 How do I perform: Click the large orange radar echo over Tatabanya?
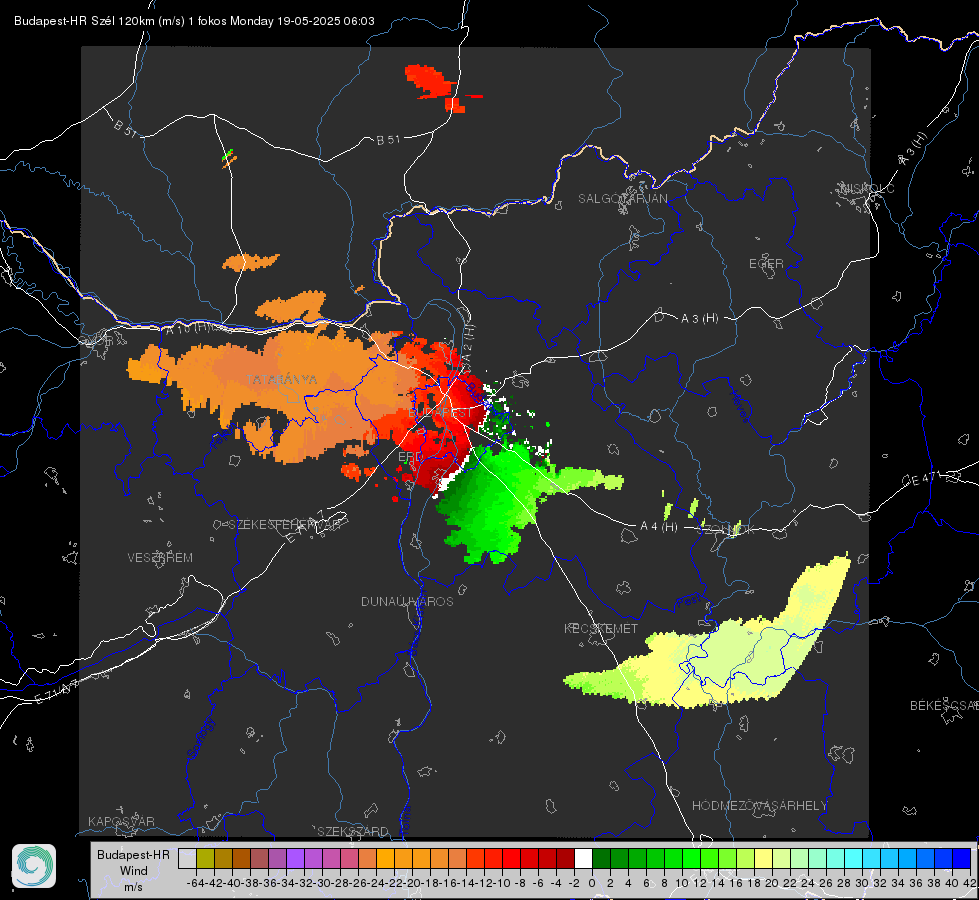click(281, 387)
